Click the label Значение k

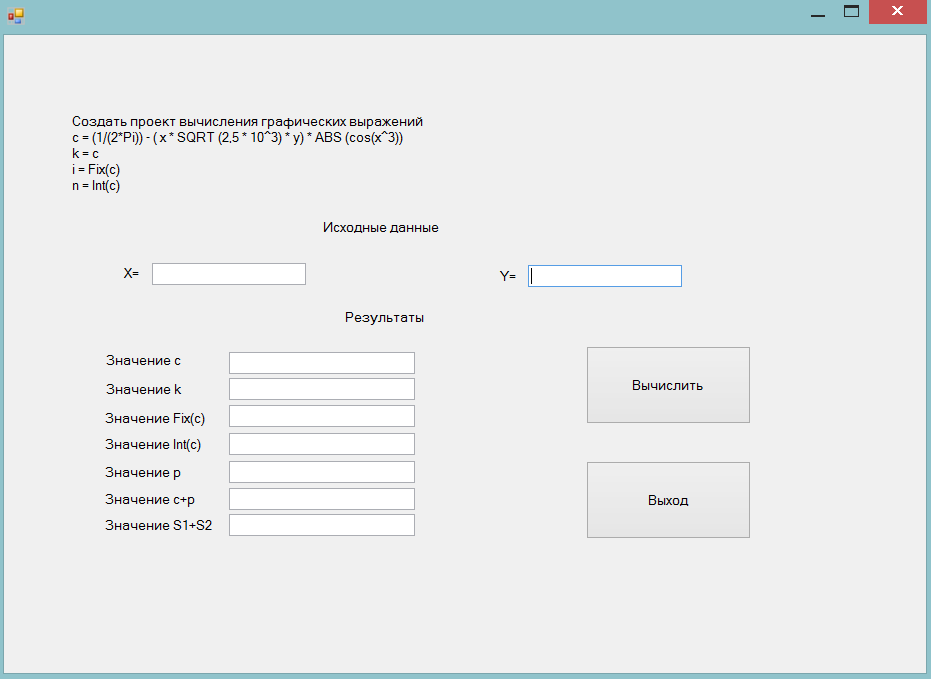tap(143, 389)
